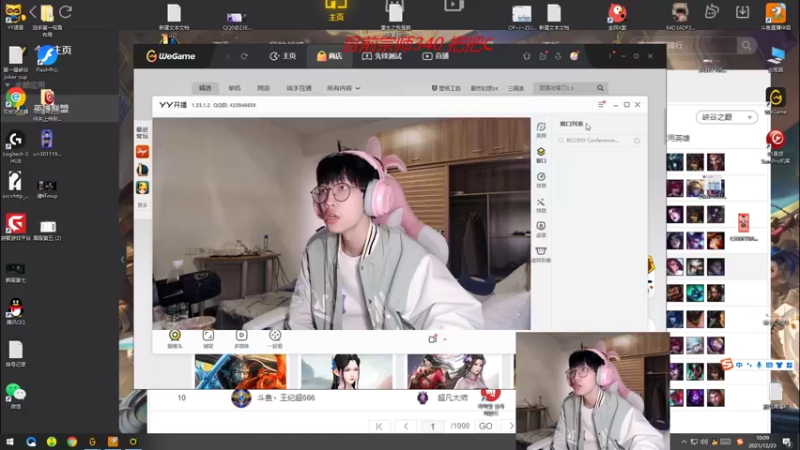Remove the BCC950 Conference source with its circle button
This screenshot has width=800, height=450.
pyautogui.click(x=637, y=140)
